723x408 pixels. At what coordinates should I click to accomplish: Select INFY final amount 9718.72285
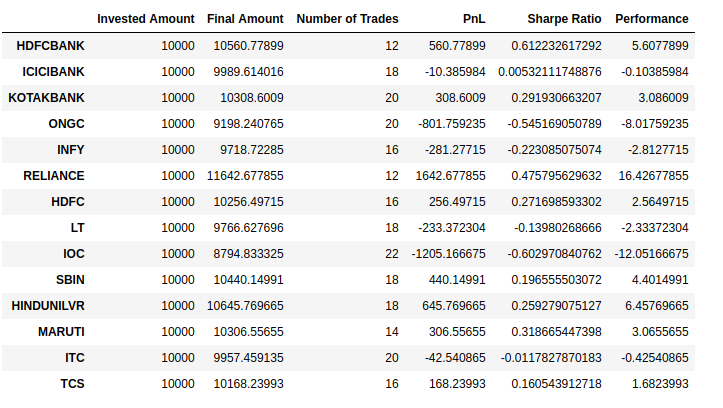(x=252, y=150)
